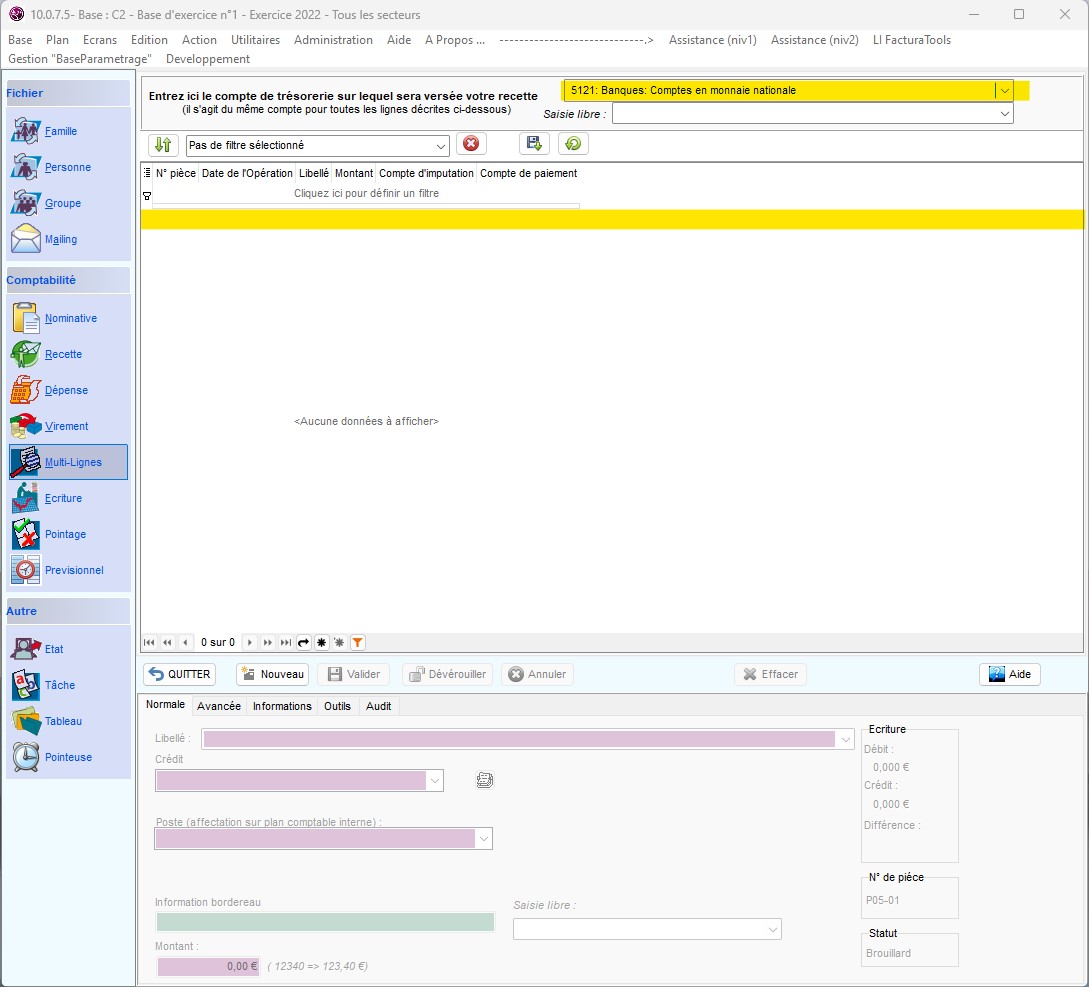Click the Montant column header

click(x=354, y=173)
